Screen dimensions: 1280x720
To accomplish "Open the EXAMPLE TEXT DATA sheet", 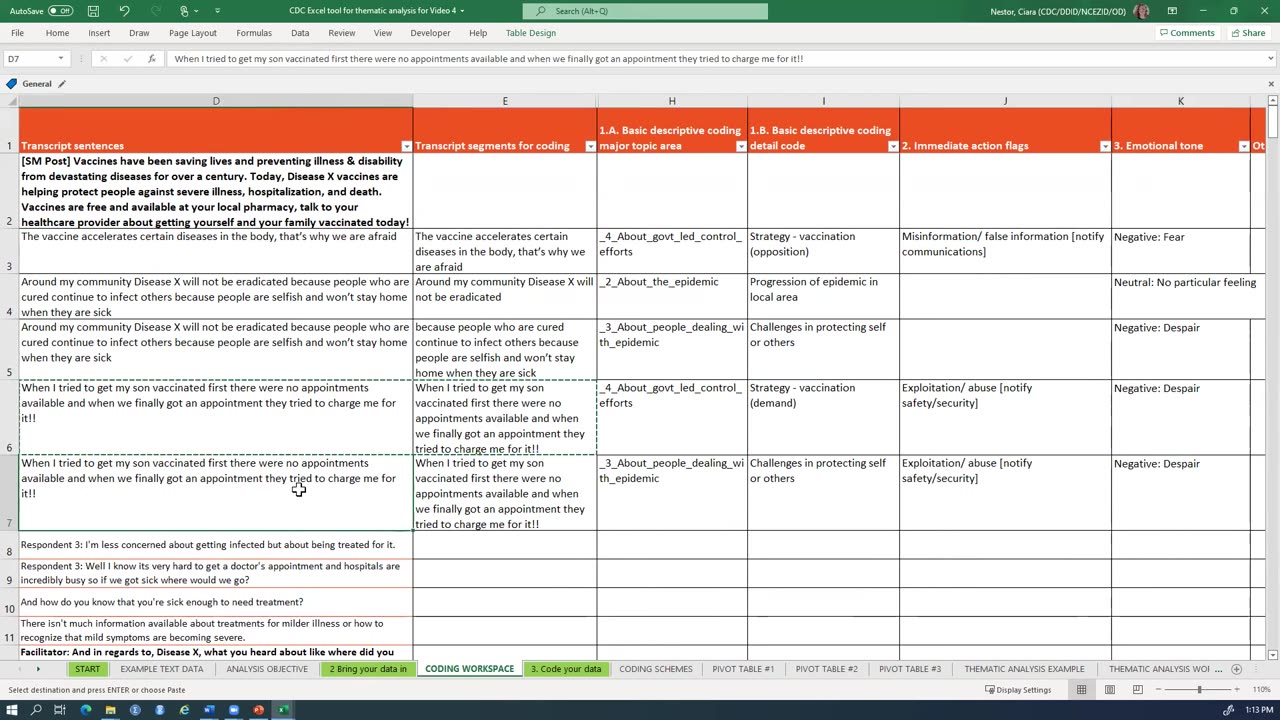I will pos(162,669).
